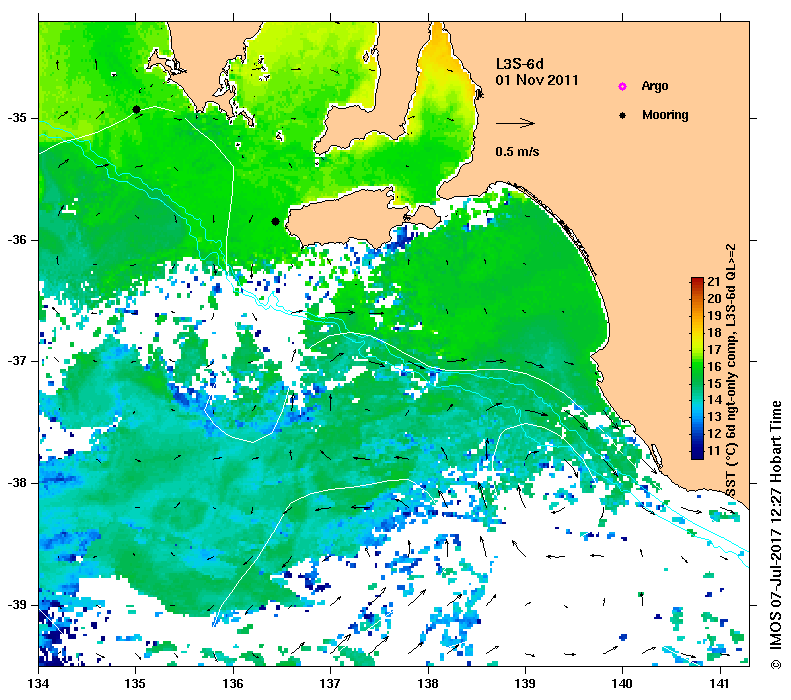Click the 'Mooring' legend label

point(665,115)
